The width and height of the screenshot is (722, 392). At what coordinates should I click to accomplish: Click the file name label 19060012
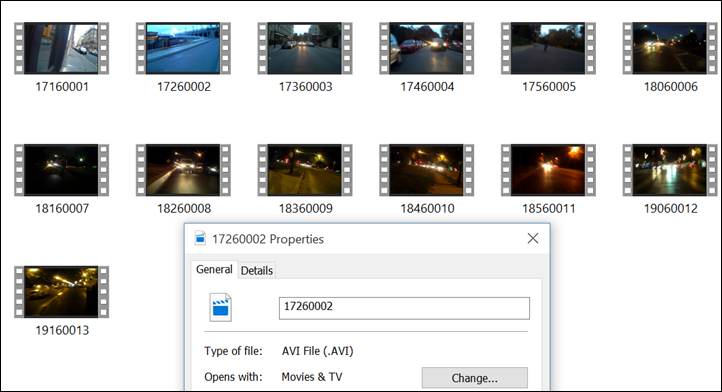pyautogui.click(x=670, y=208)
